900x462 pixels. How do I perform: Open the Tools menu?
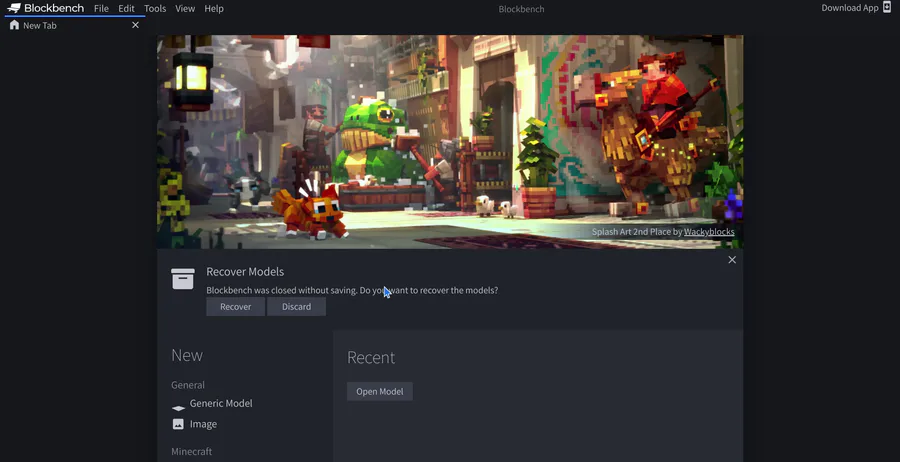coord(155,9)
